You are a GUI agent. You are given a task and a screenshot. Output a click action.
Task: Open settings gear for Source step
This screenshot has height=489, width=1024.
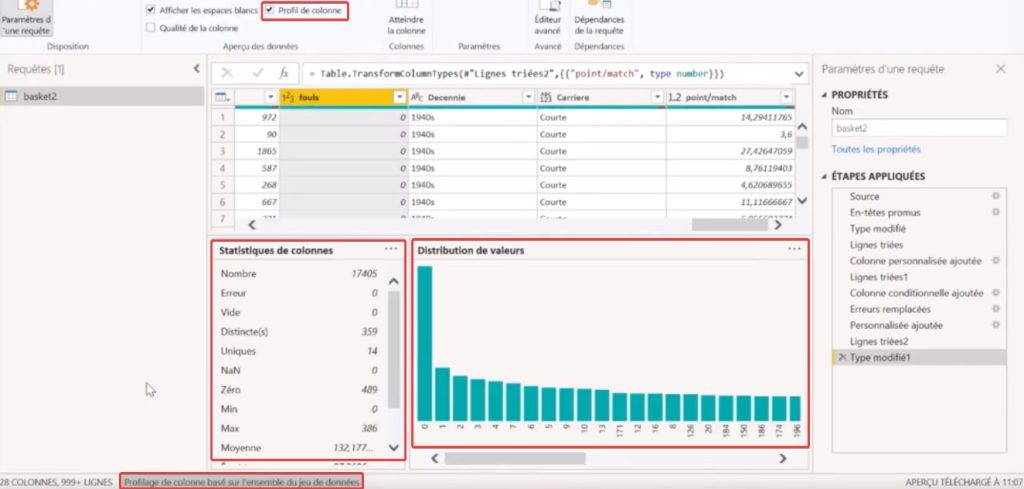pyautogui.click(x=995, y=196)
